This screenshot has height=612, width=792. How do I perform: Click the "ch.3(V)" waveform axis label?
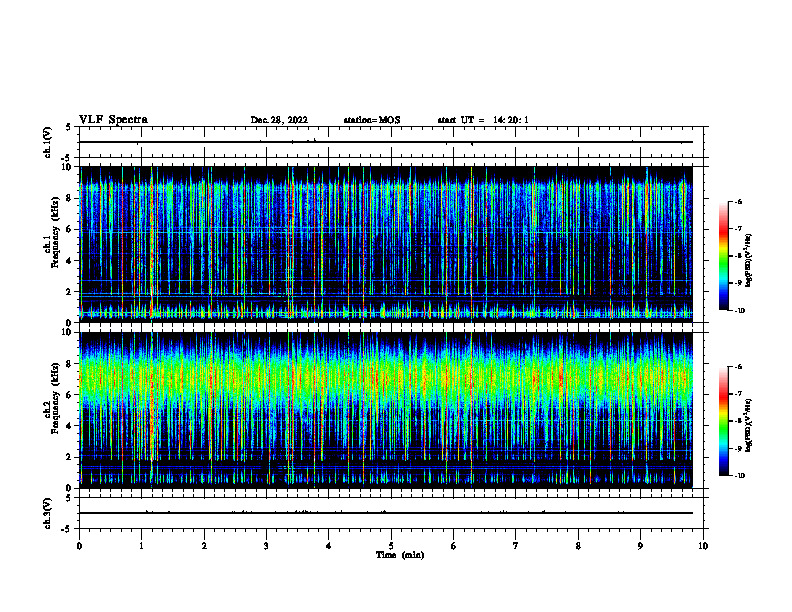coord(47,513)
